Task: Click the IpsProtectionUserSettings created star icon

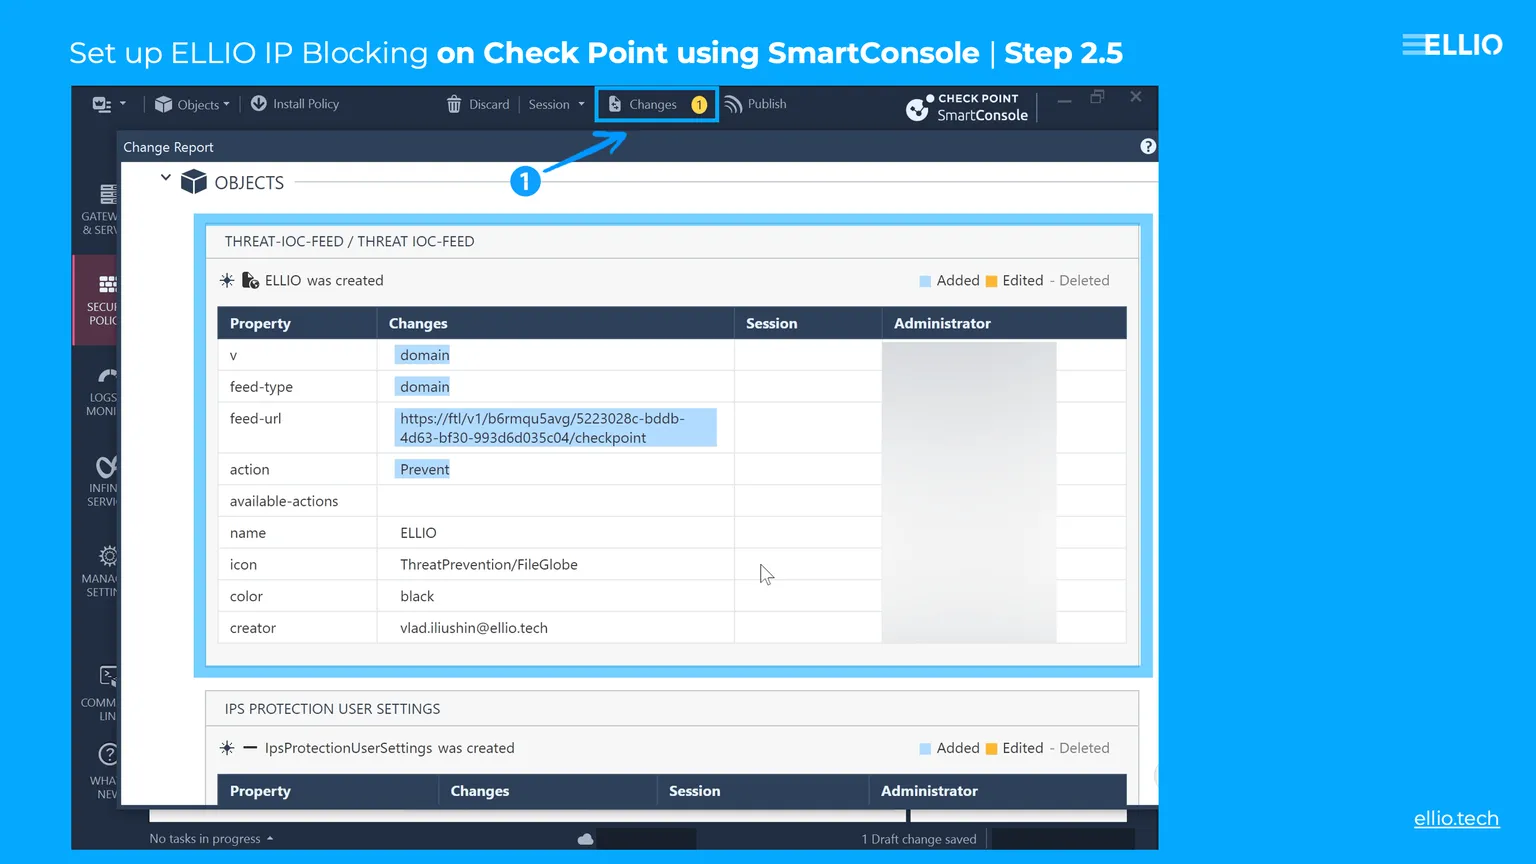Action: 227,748
